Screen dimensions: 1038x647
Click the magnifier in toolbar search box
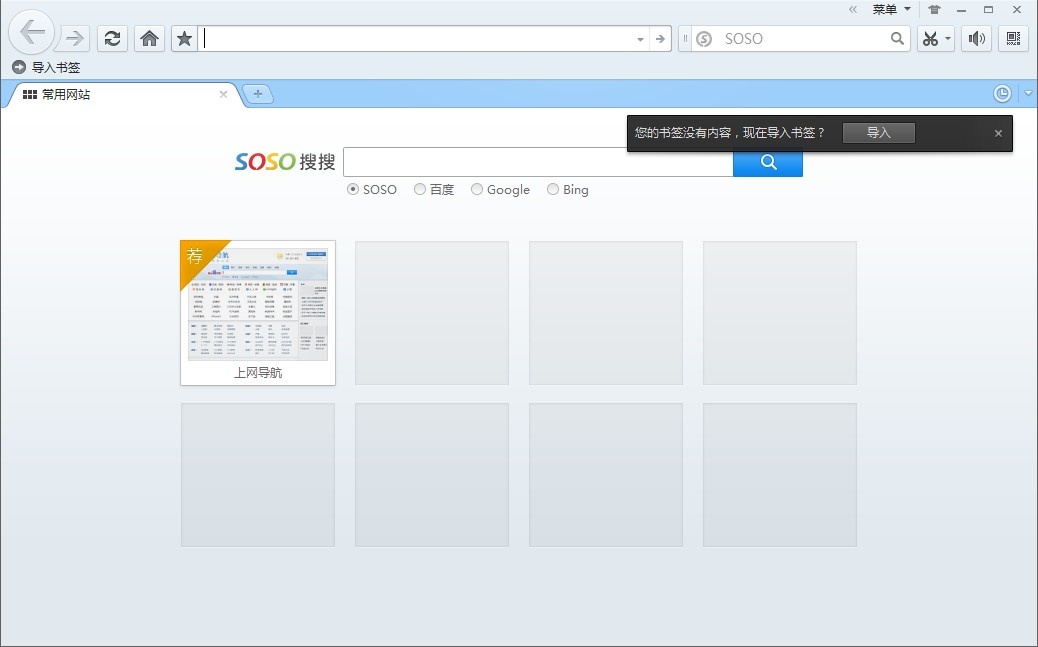(x=897, y=38)
